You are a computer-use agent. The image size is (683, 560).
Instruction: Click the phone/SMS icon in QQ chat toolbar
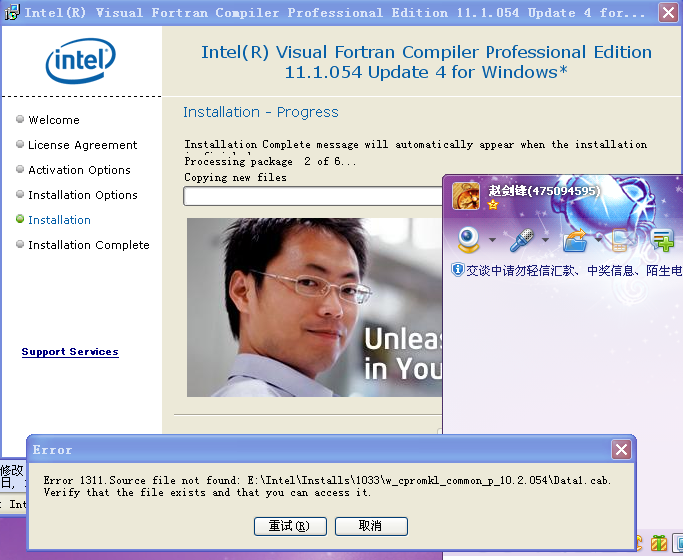(621, 240)
